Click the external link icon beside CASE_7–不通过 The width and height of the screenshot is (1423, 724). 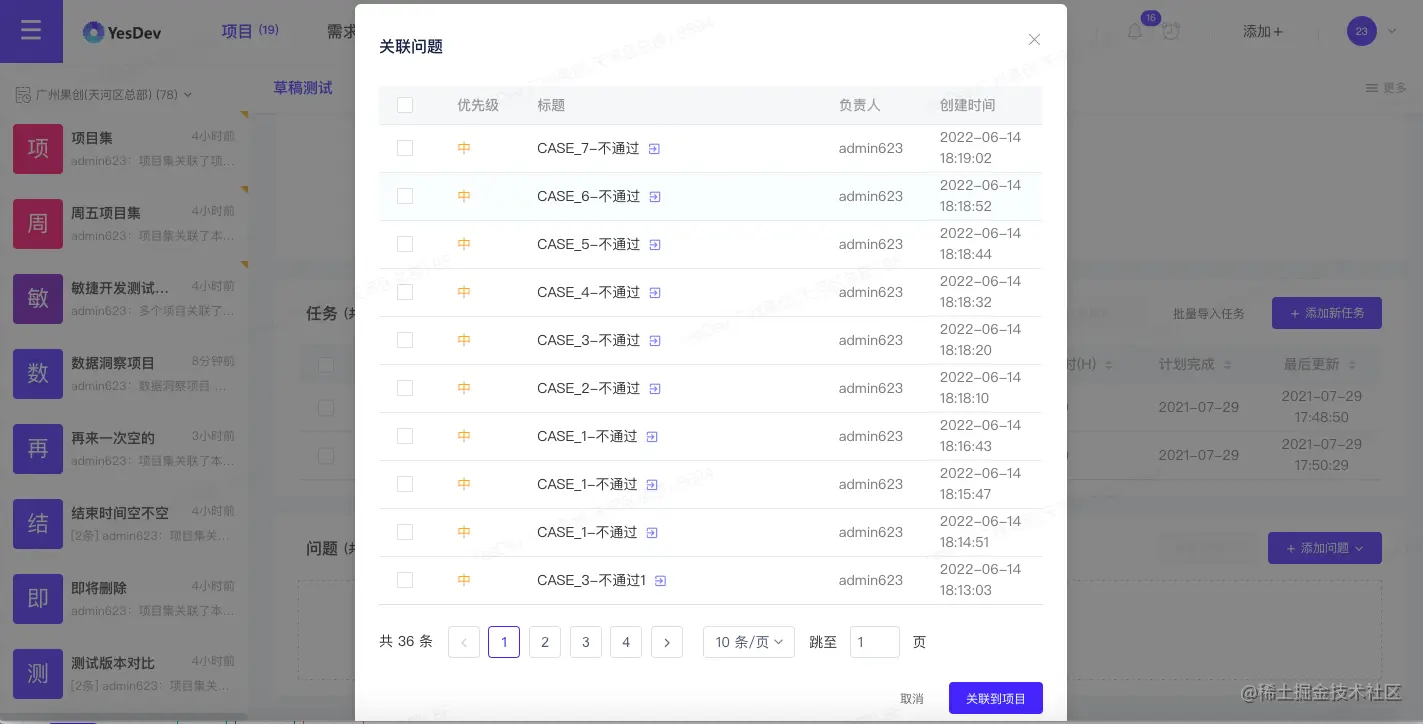(654, 148)
